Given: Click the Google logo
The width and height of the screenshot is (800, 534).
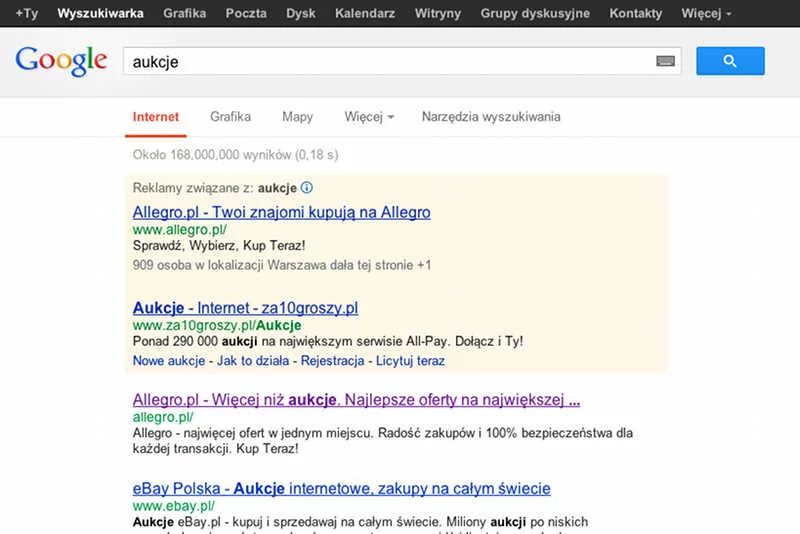Looking at the screenshot, I should (61, 61).
